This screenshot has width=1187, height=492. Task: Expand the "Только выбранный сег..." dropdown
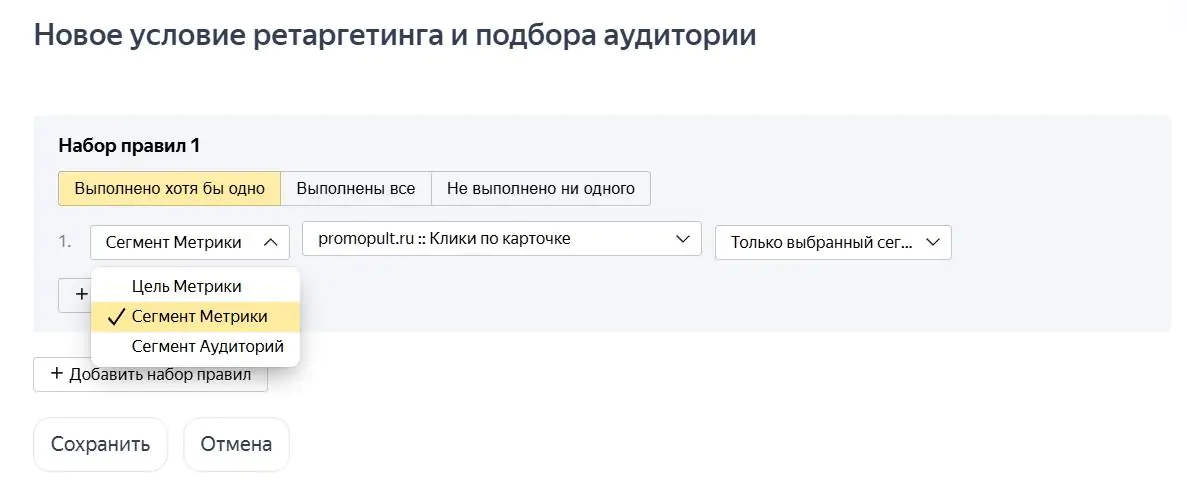click(833, 242)
